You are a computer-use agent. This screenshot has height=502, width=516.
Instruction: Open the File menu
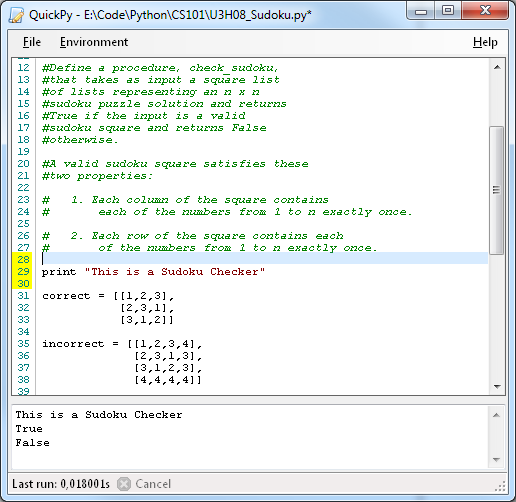(32, 42)
